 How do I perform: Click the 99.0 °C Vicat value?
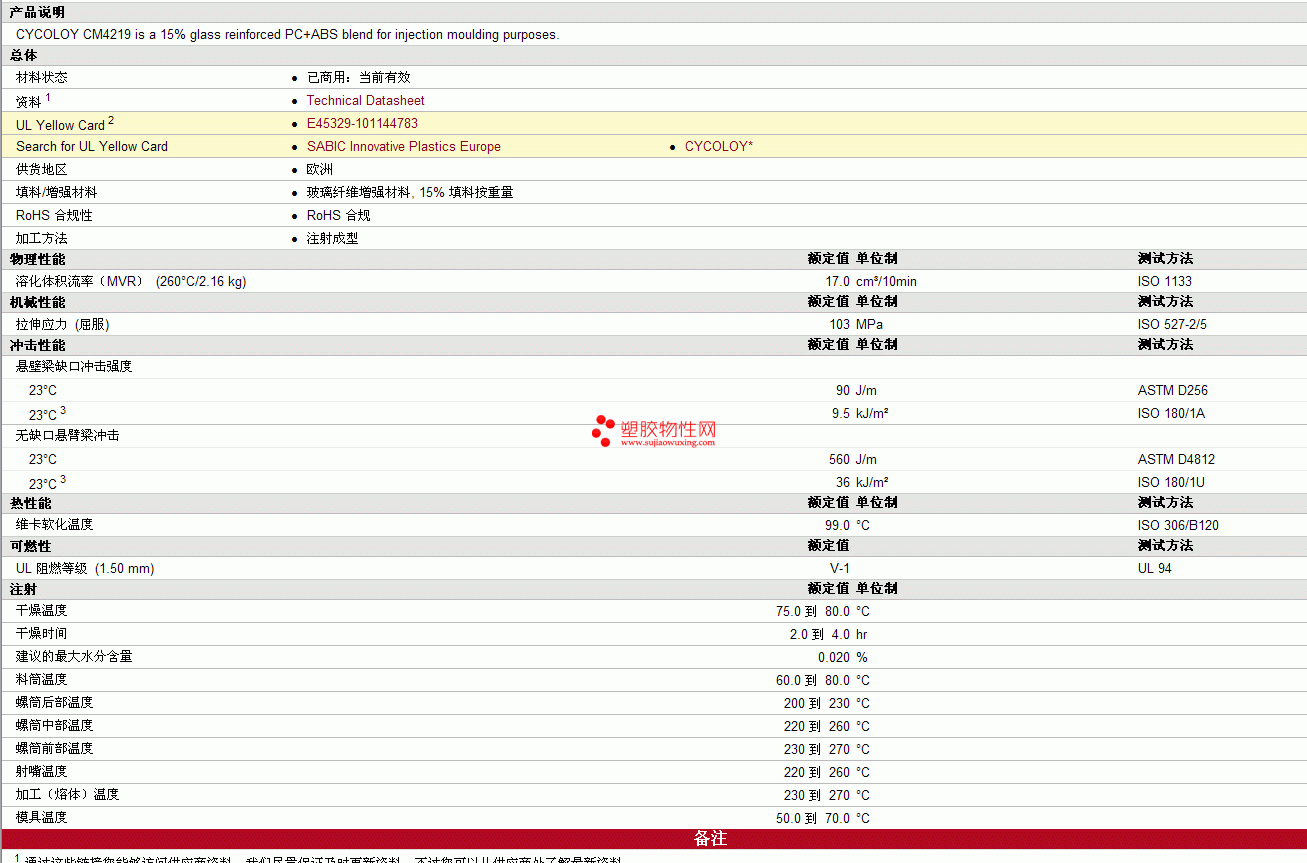(x=848, y=525)
